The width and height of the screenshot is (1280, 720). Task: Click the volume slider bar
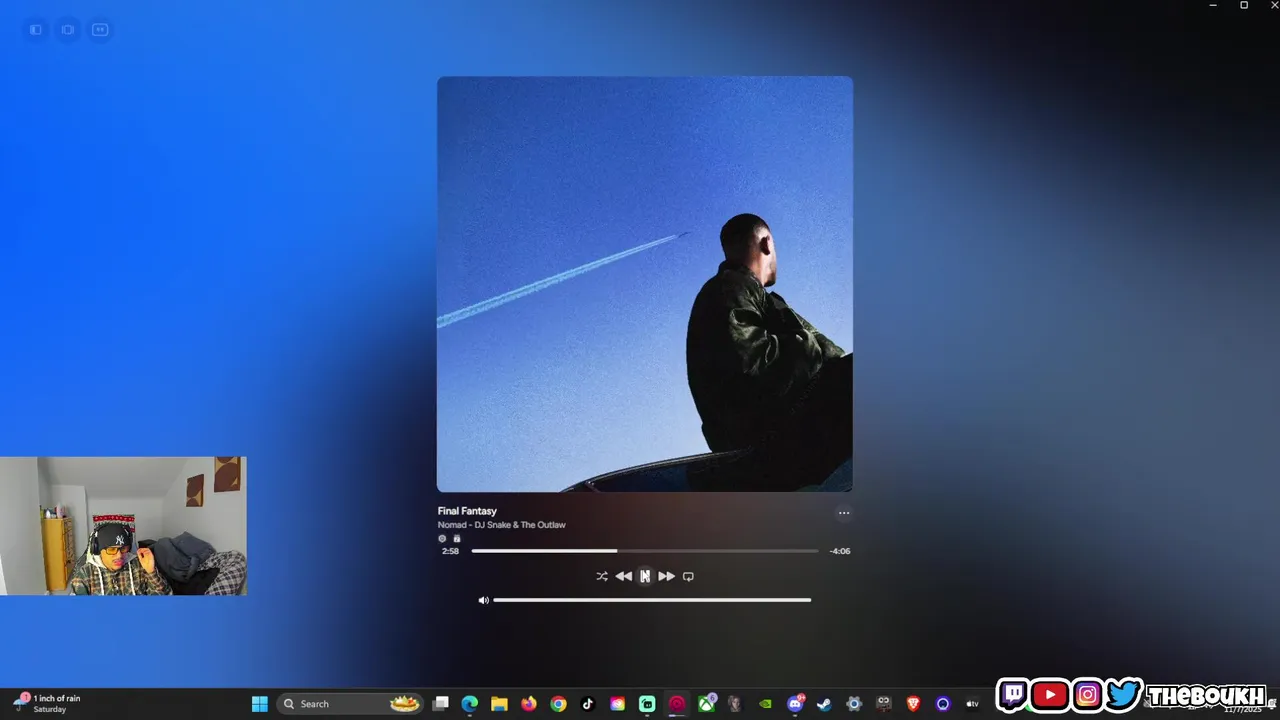[652, 600]
